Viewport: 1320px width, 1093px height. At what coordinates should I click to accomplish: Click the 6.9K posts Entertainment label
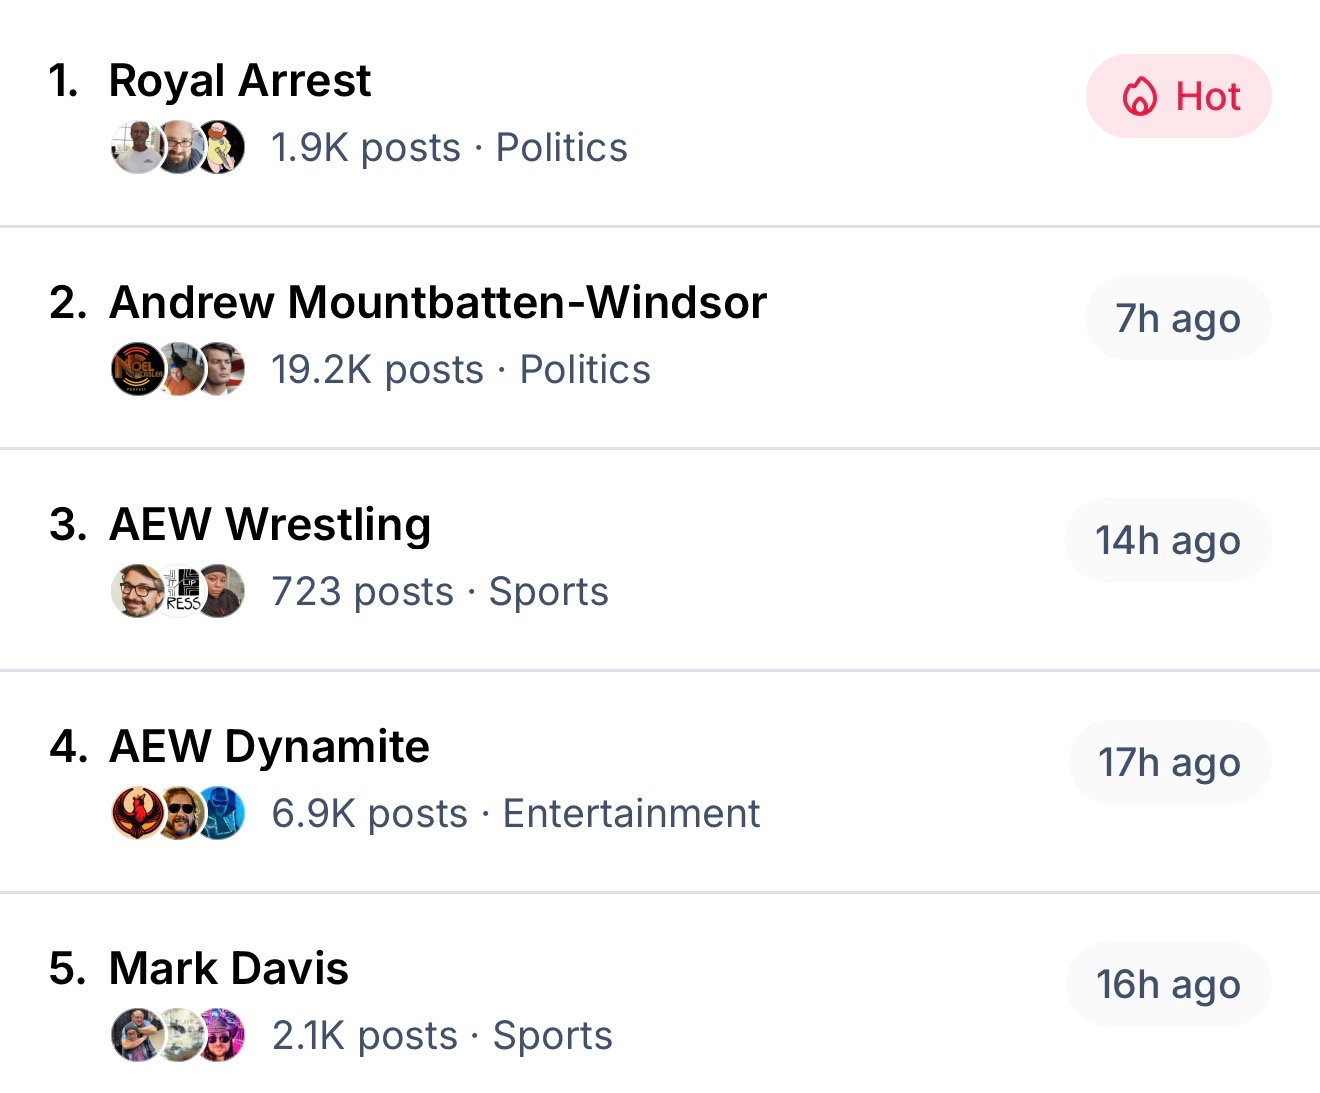tap(515, 814)
